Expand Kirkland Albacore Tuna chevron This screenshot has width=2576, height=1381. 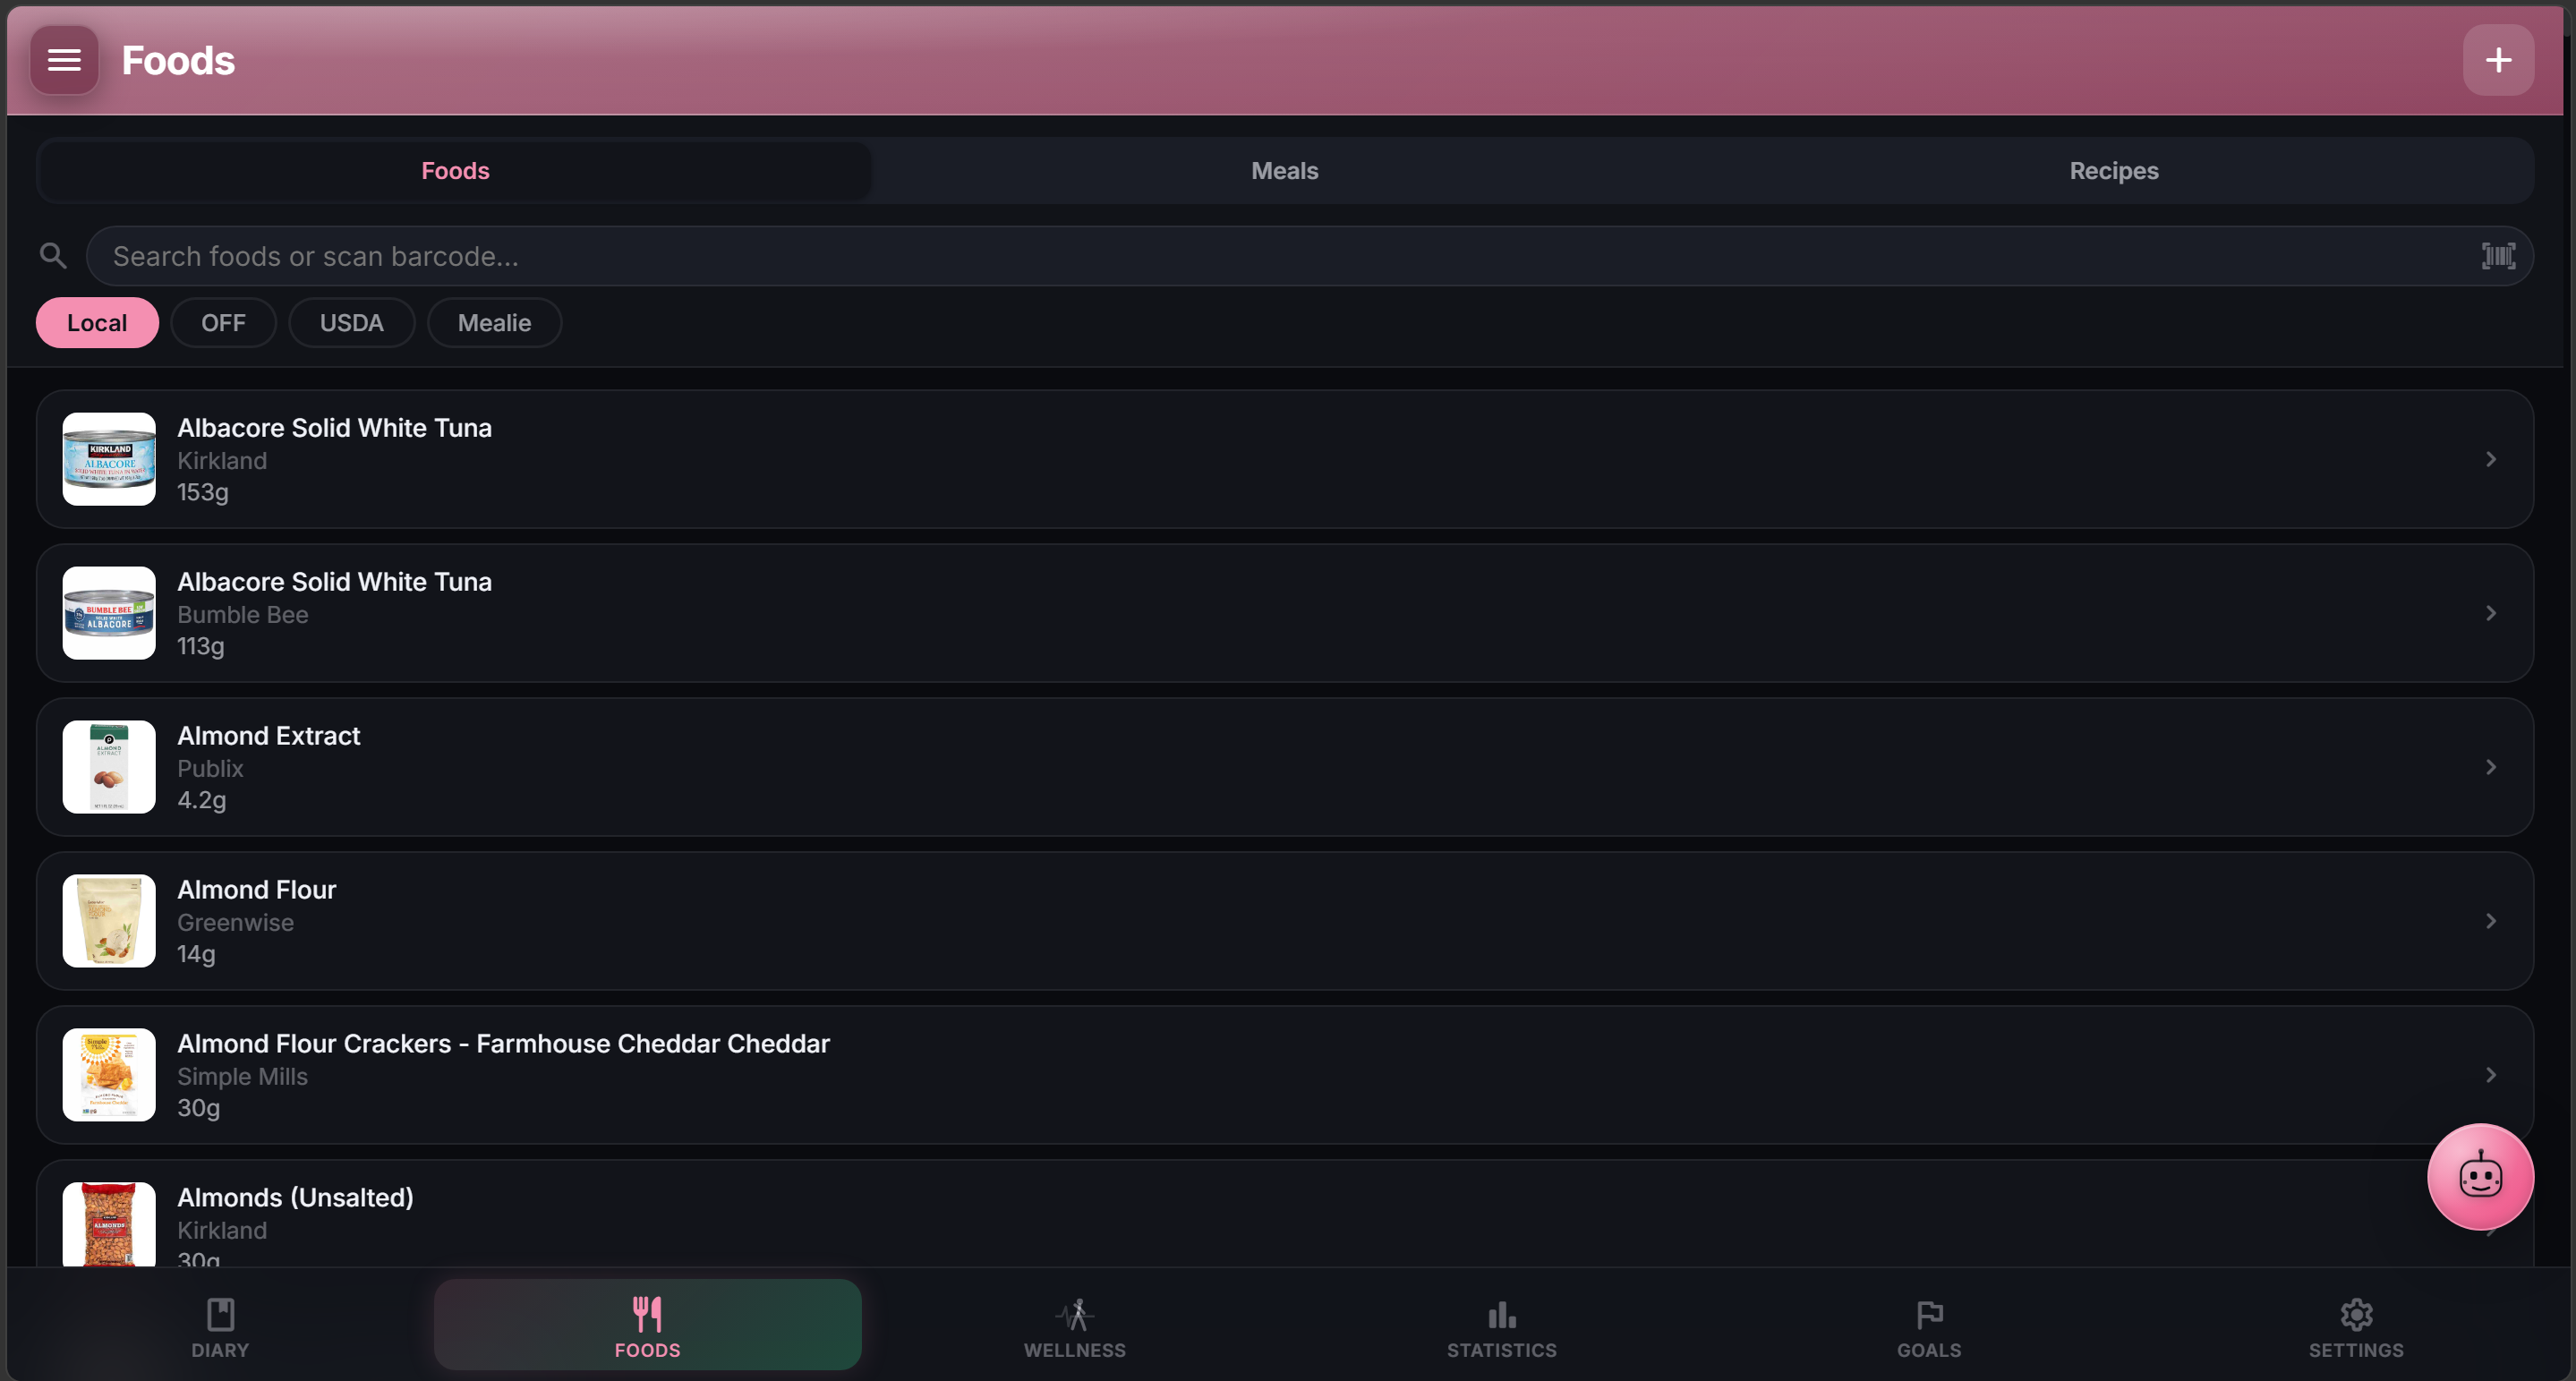pos(2491,459)
